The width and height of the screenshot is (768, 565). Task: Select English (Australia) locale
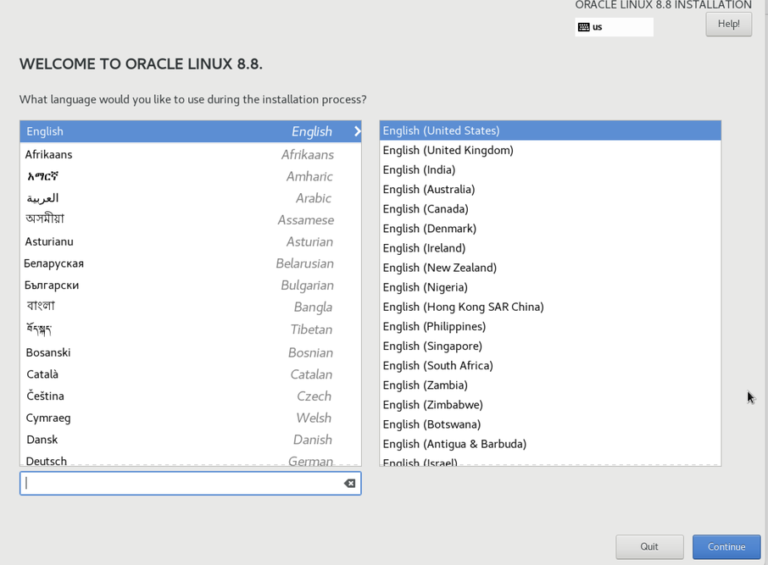(428, 189)
